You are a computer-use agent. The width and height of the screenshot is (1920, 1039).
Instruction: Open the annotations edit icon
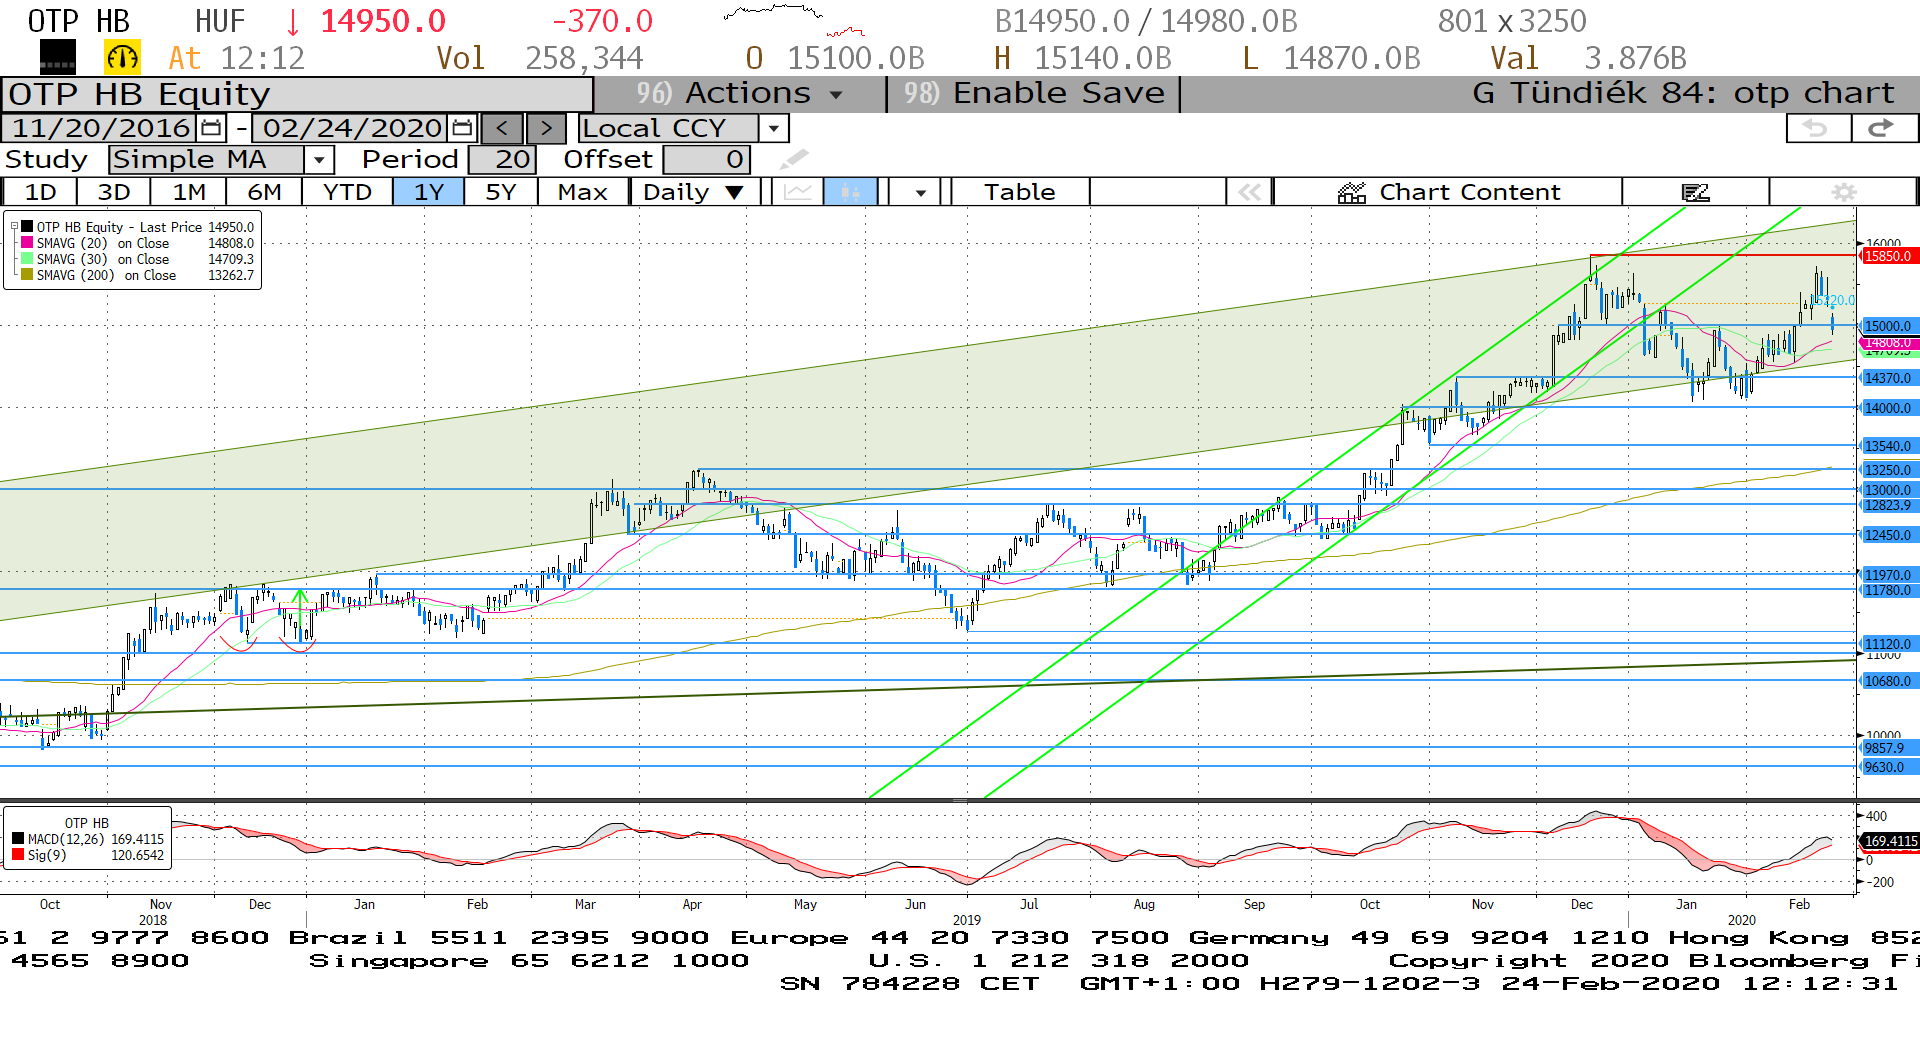pos(1696,192)
